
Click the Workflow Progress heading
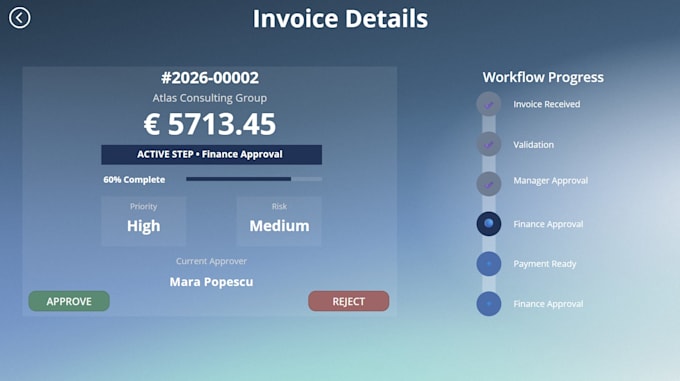pyautogui.click(x=543, y=77)
